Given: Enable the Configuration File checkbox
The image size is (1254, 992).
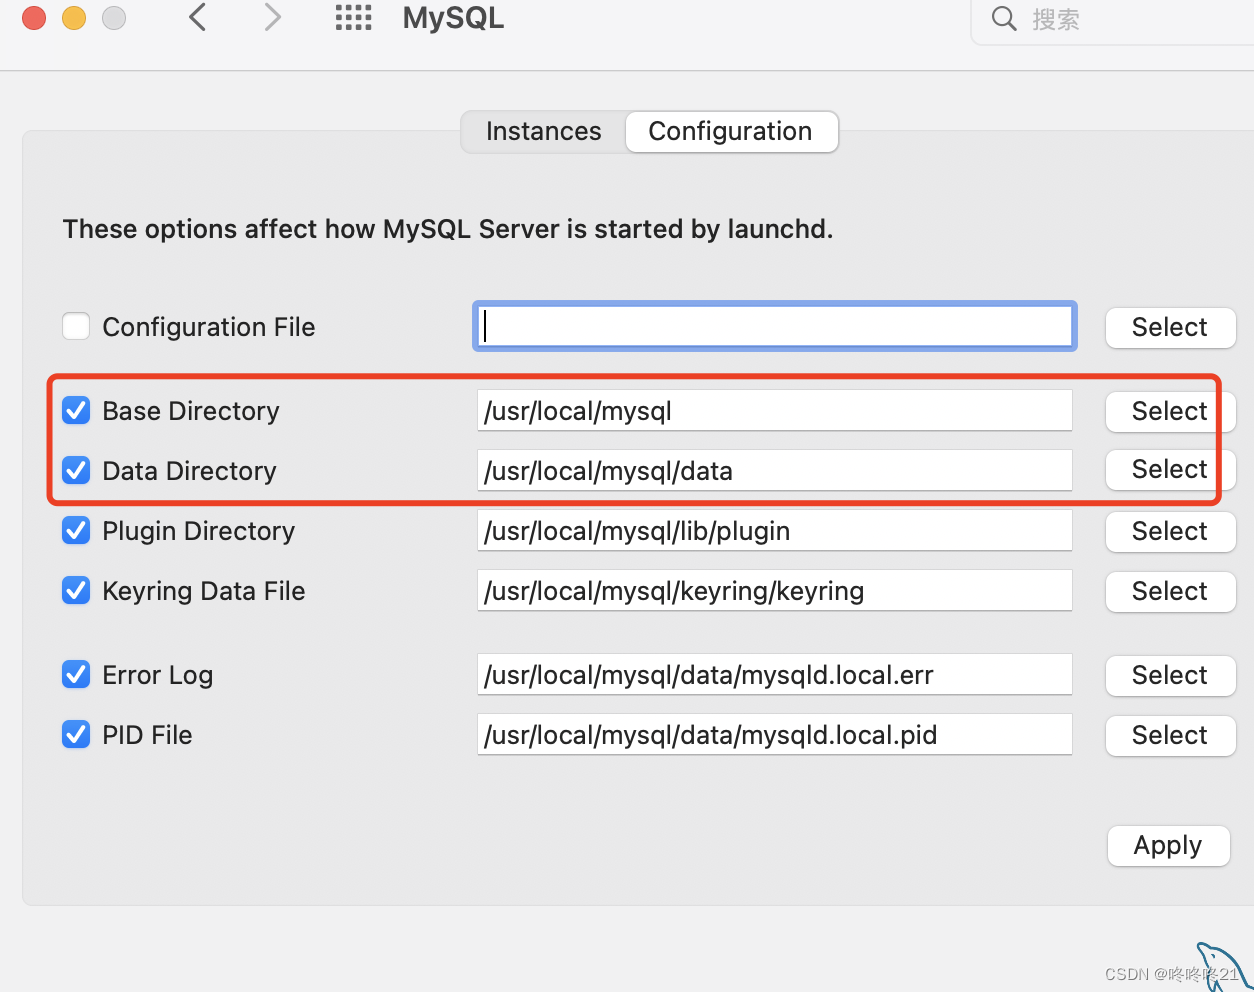Looking at the screenshot, I should point(76,326).
